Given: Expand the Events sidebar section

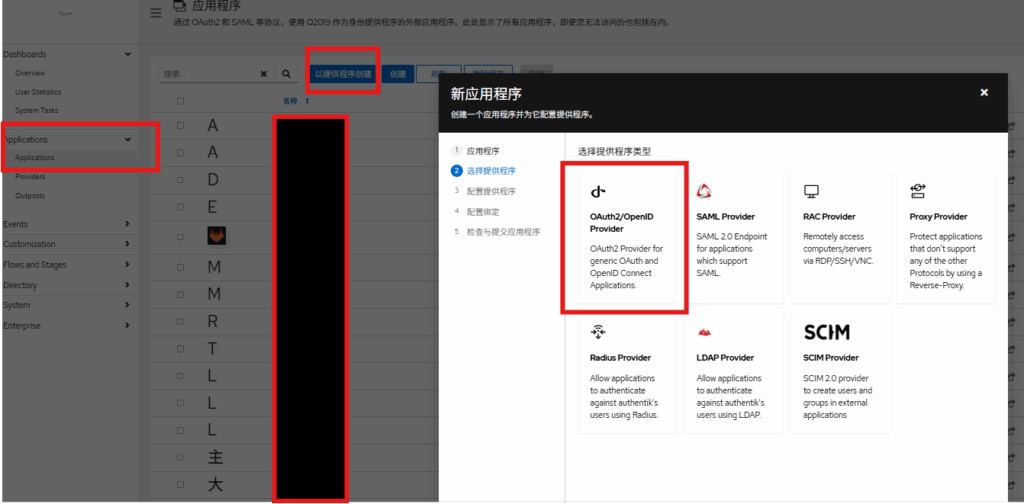Looking at the screenshot, I should (x=127, y=225).
